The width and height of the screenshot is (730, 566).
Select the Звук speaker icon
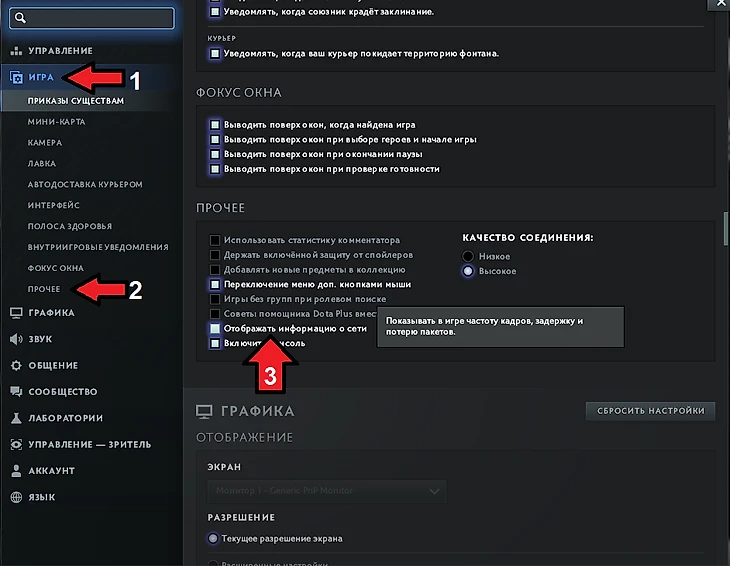16,339
